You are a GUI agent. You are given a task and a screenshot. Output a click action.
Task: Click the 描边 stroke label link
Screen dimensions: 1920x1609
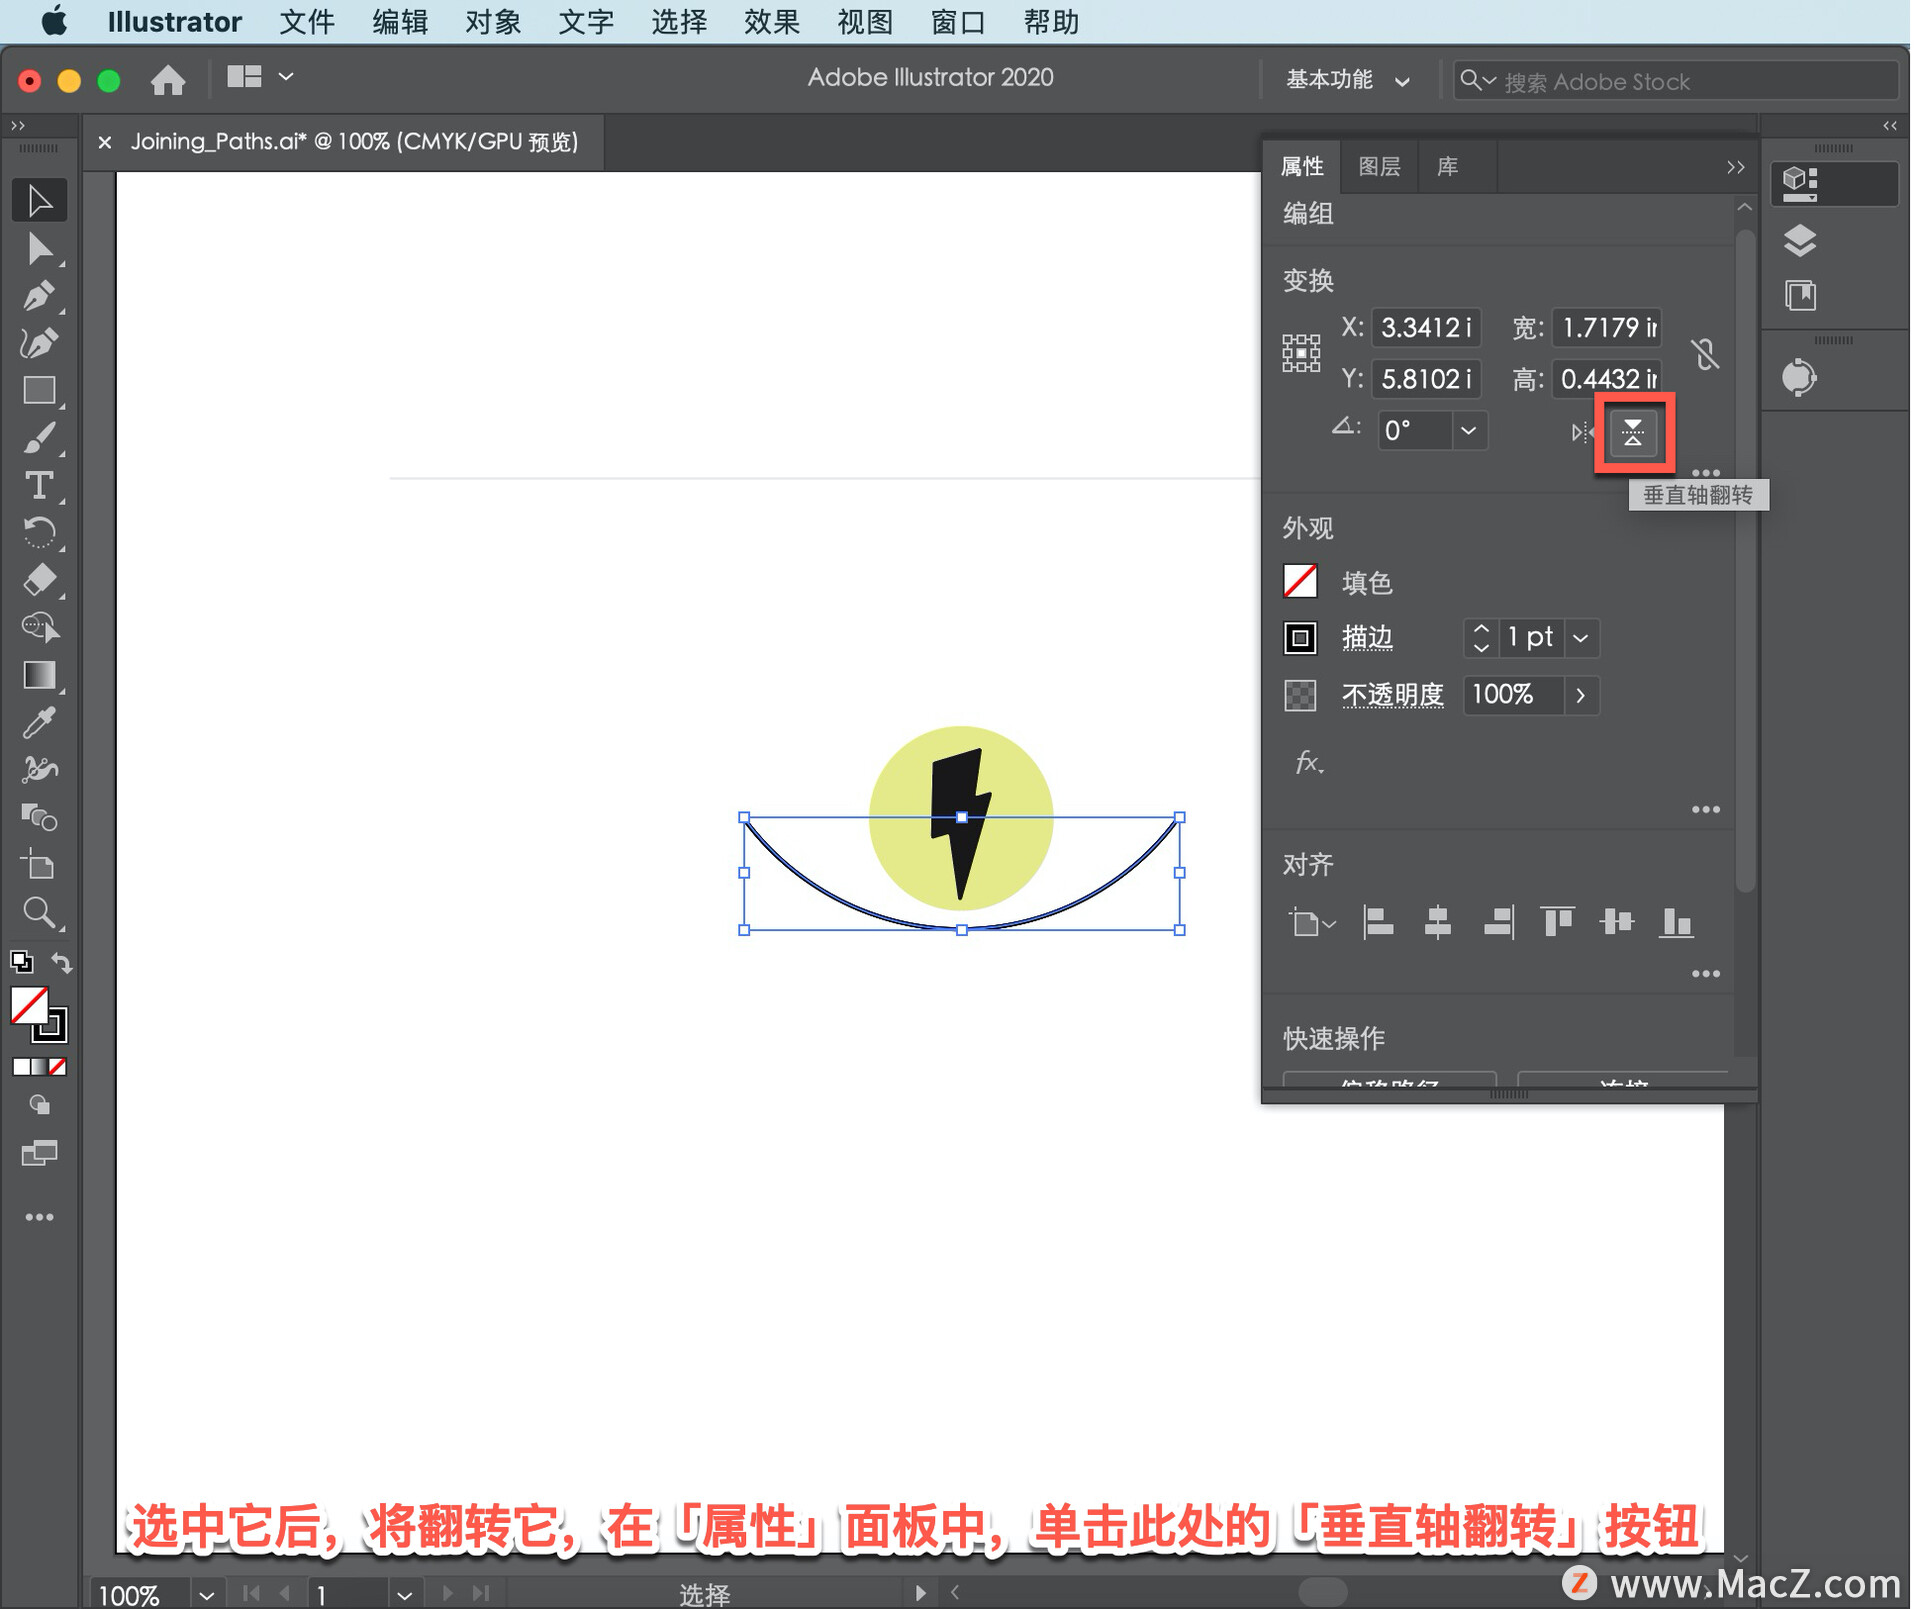[x=1367, y=638]
